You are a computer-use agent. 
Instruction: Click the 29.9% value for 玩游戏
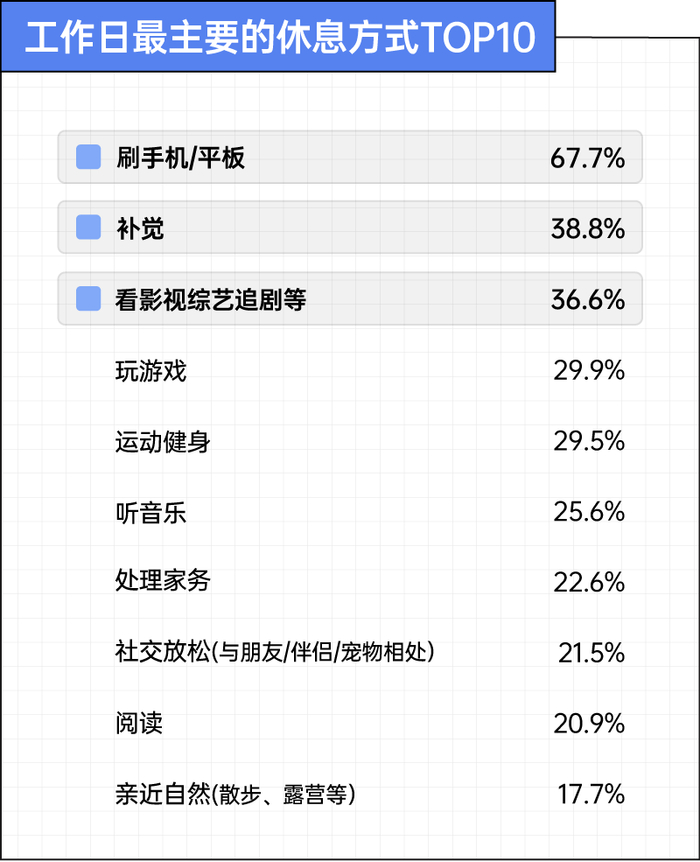click(588, 371)
